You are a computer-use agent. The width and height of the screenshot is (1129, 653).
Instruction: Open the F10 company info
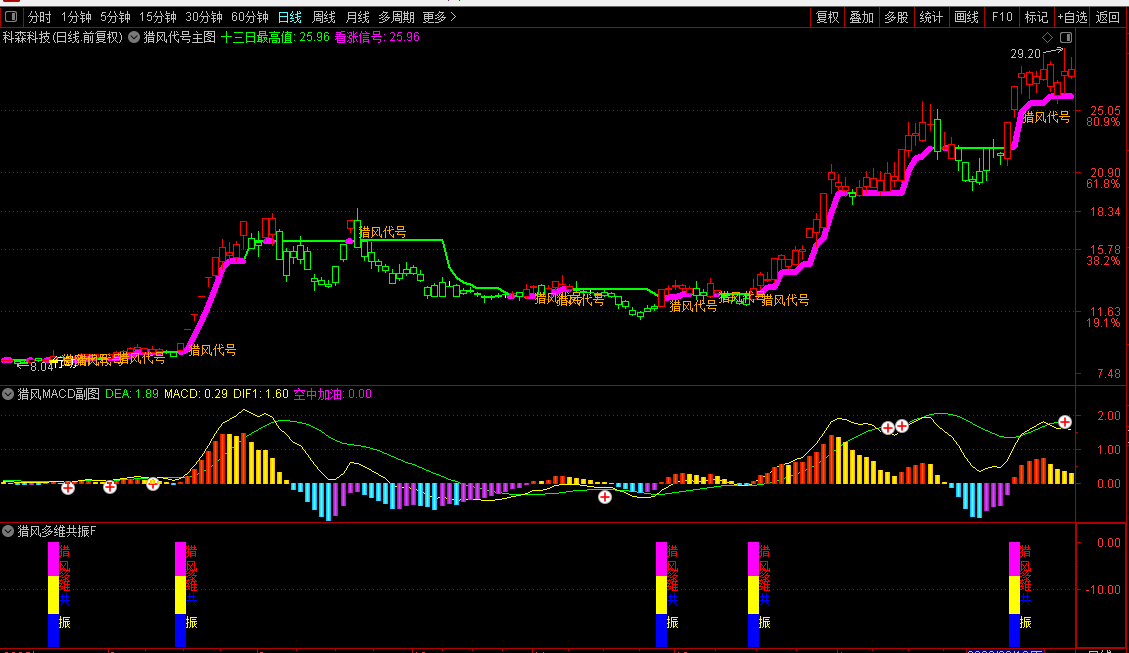pyautogui.click(x=1002, y=17)
